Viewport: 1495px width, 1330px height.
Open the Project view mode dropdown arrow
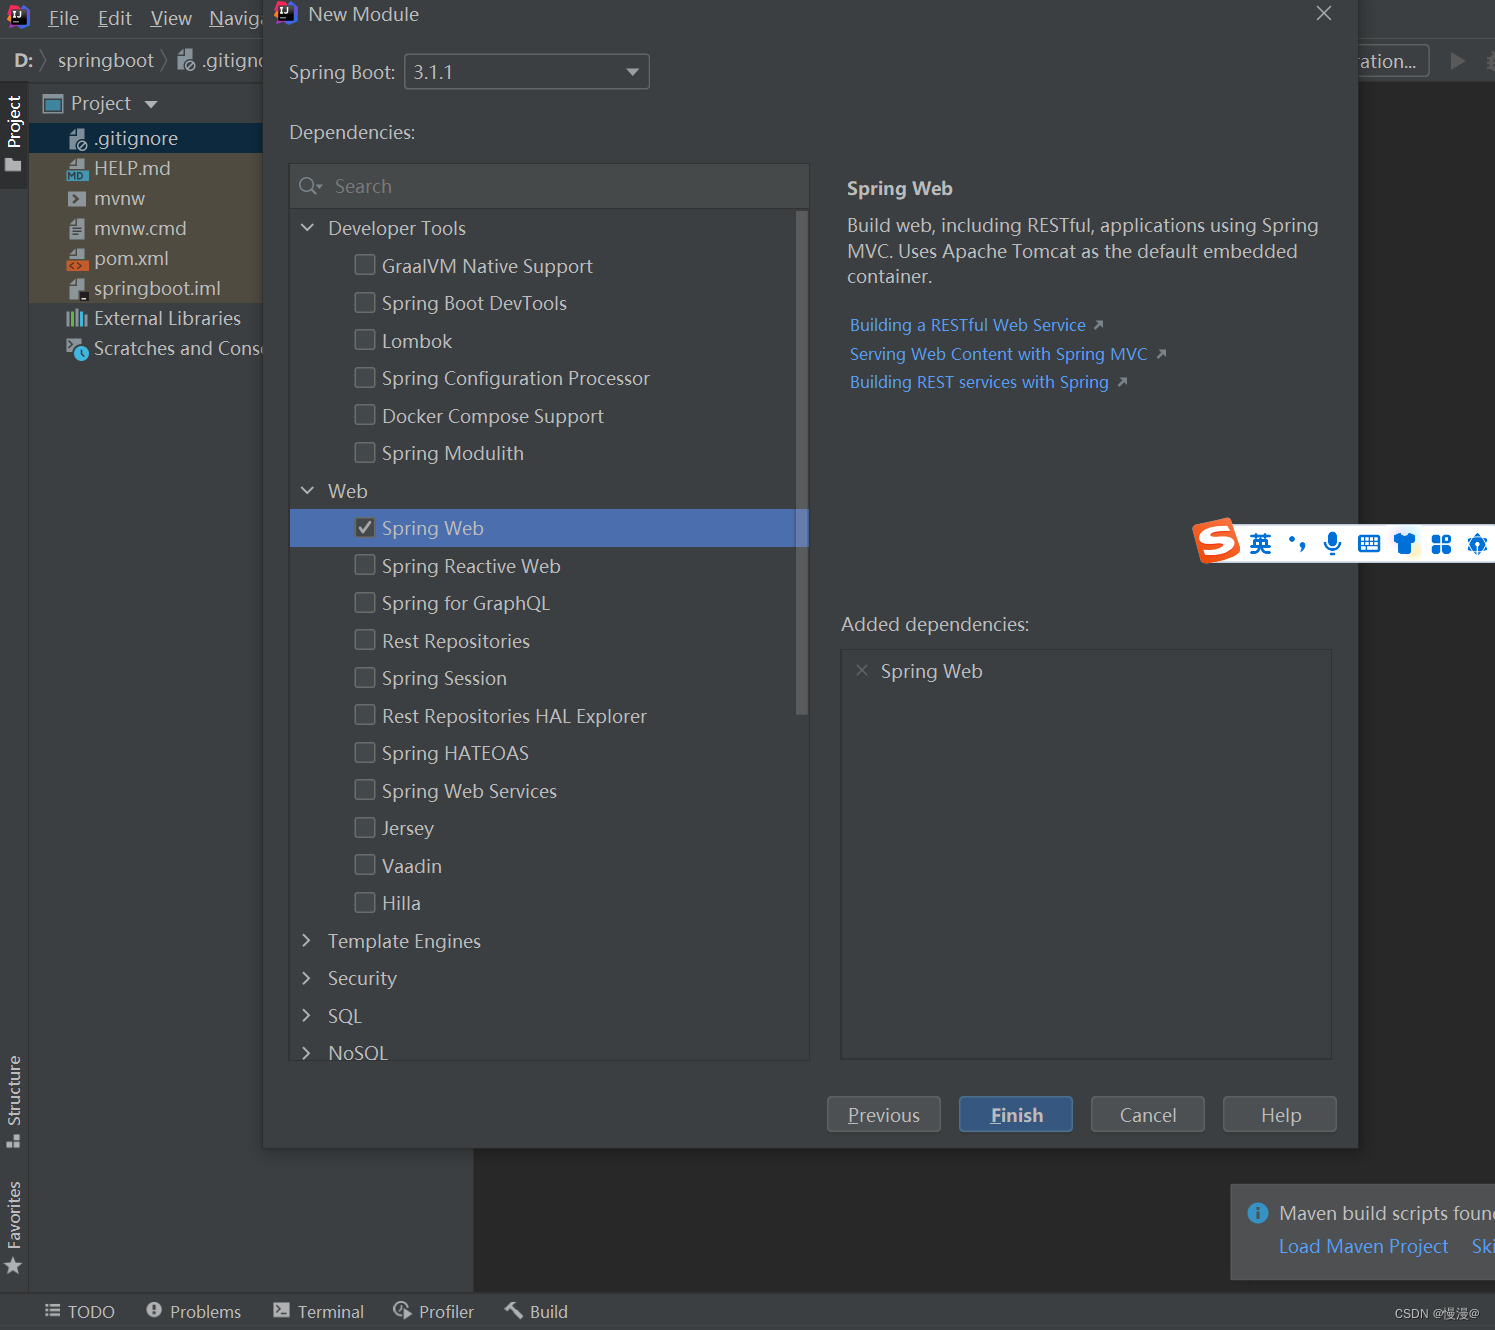[x=151, y=104]
